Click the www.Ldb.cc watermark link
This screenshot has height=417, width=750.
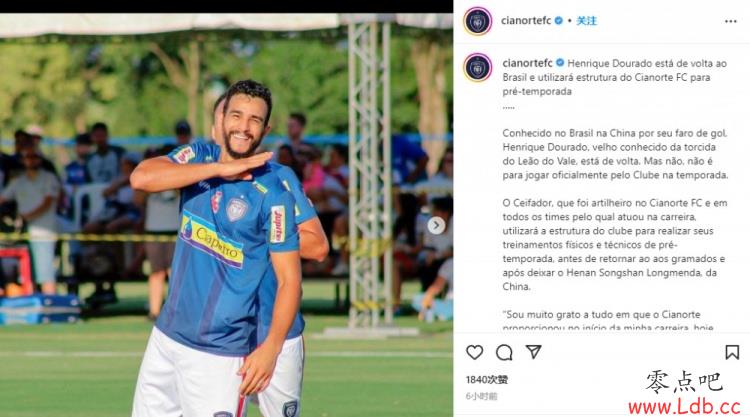684,406
